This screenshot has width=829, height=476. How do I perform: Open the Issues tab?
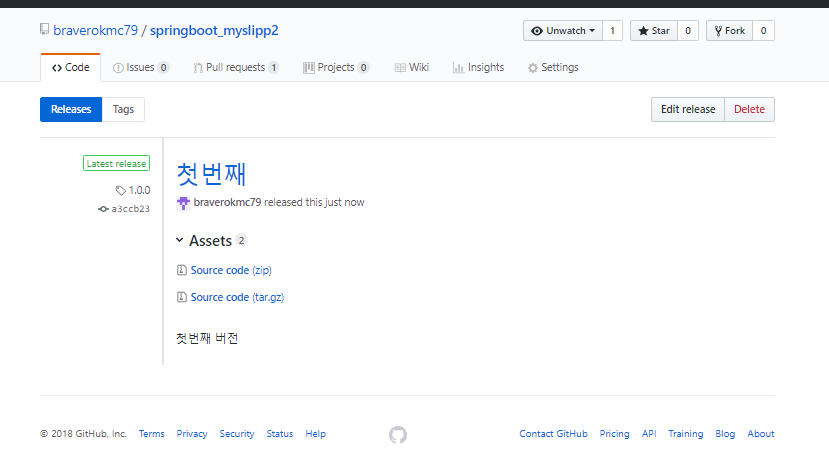tap(141, 68)
